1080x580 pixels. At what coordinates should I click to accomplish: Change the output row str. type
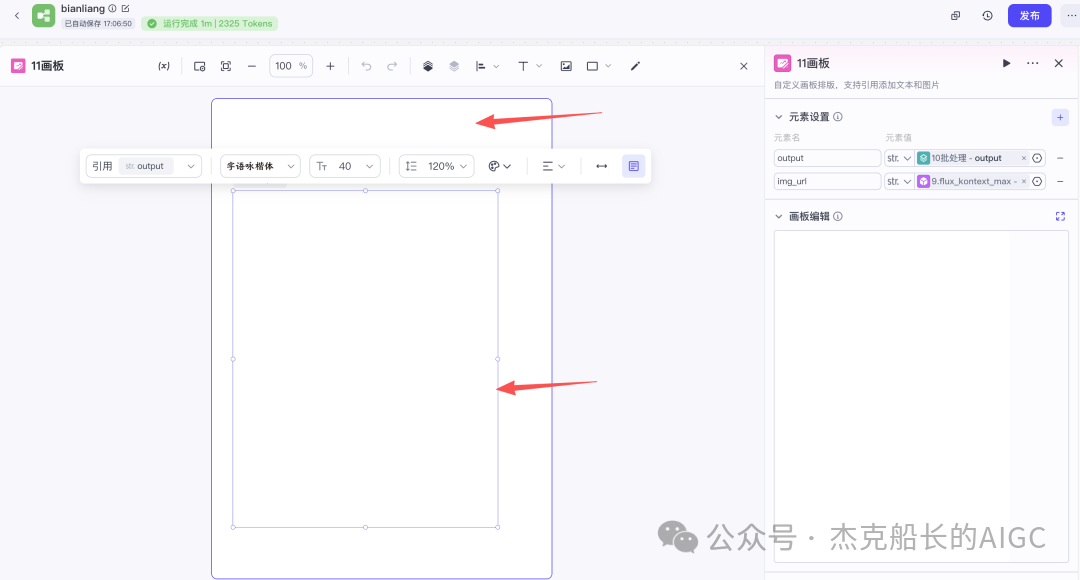point(899,158)
